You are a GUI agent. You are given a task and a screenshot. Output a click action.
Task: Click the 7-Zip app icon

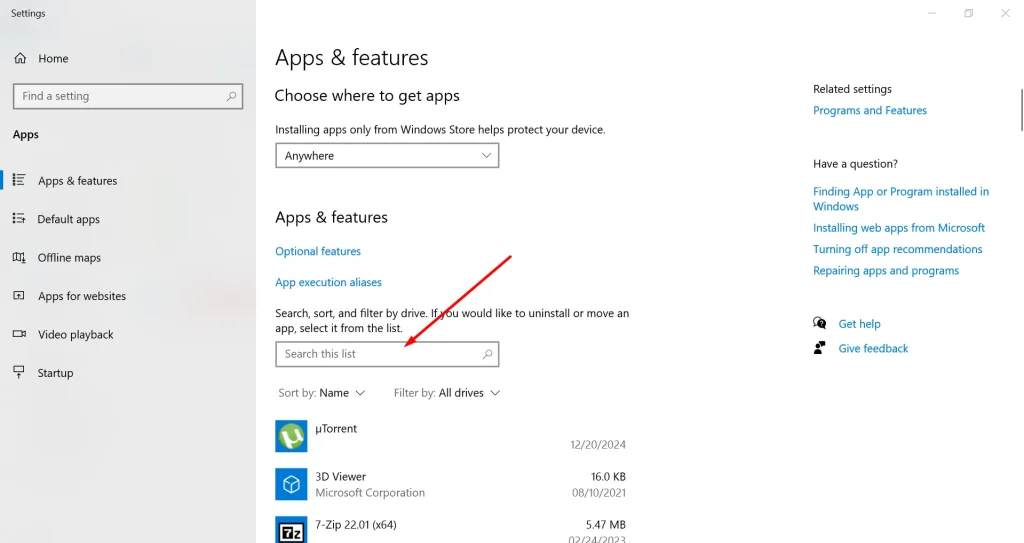291,530
